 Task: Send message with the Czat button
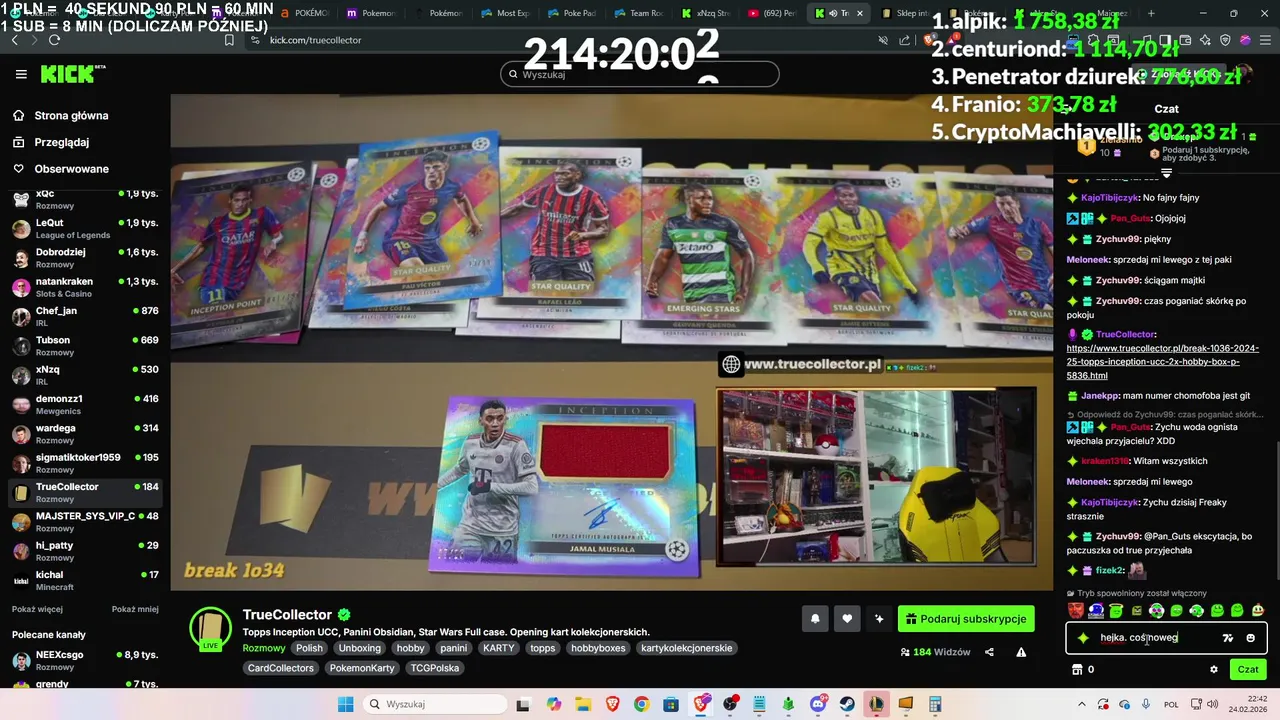pos(1248,670)
